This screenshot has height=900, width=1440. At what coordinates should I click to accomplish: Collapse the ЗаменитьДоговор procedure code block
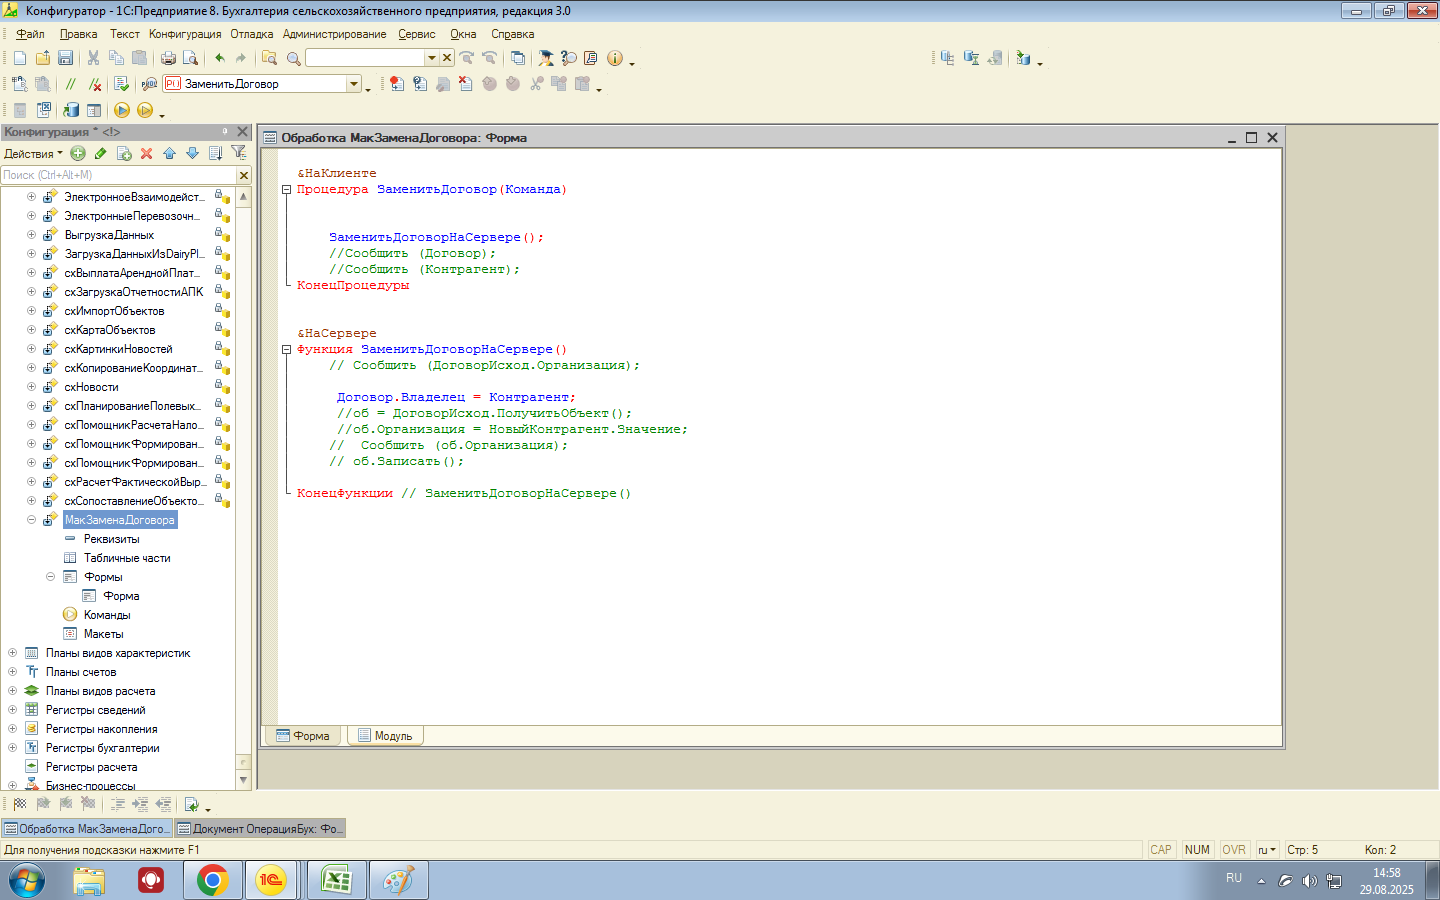click(x=286, y=189)
